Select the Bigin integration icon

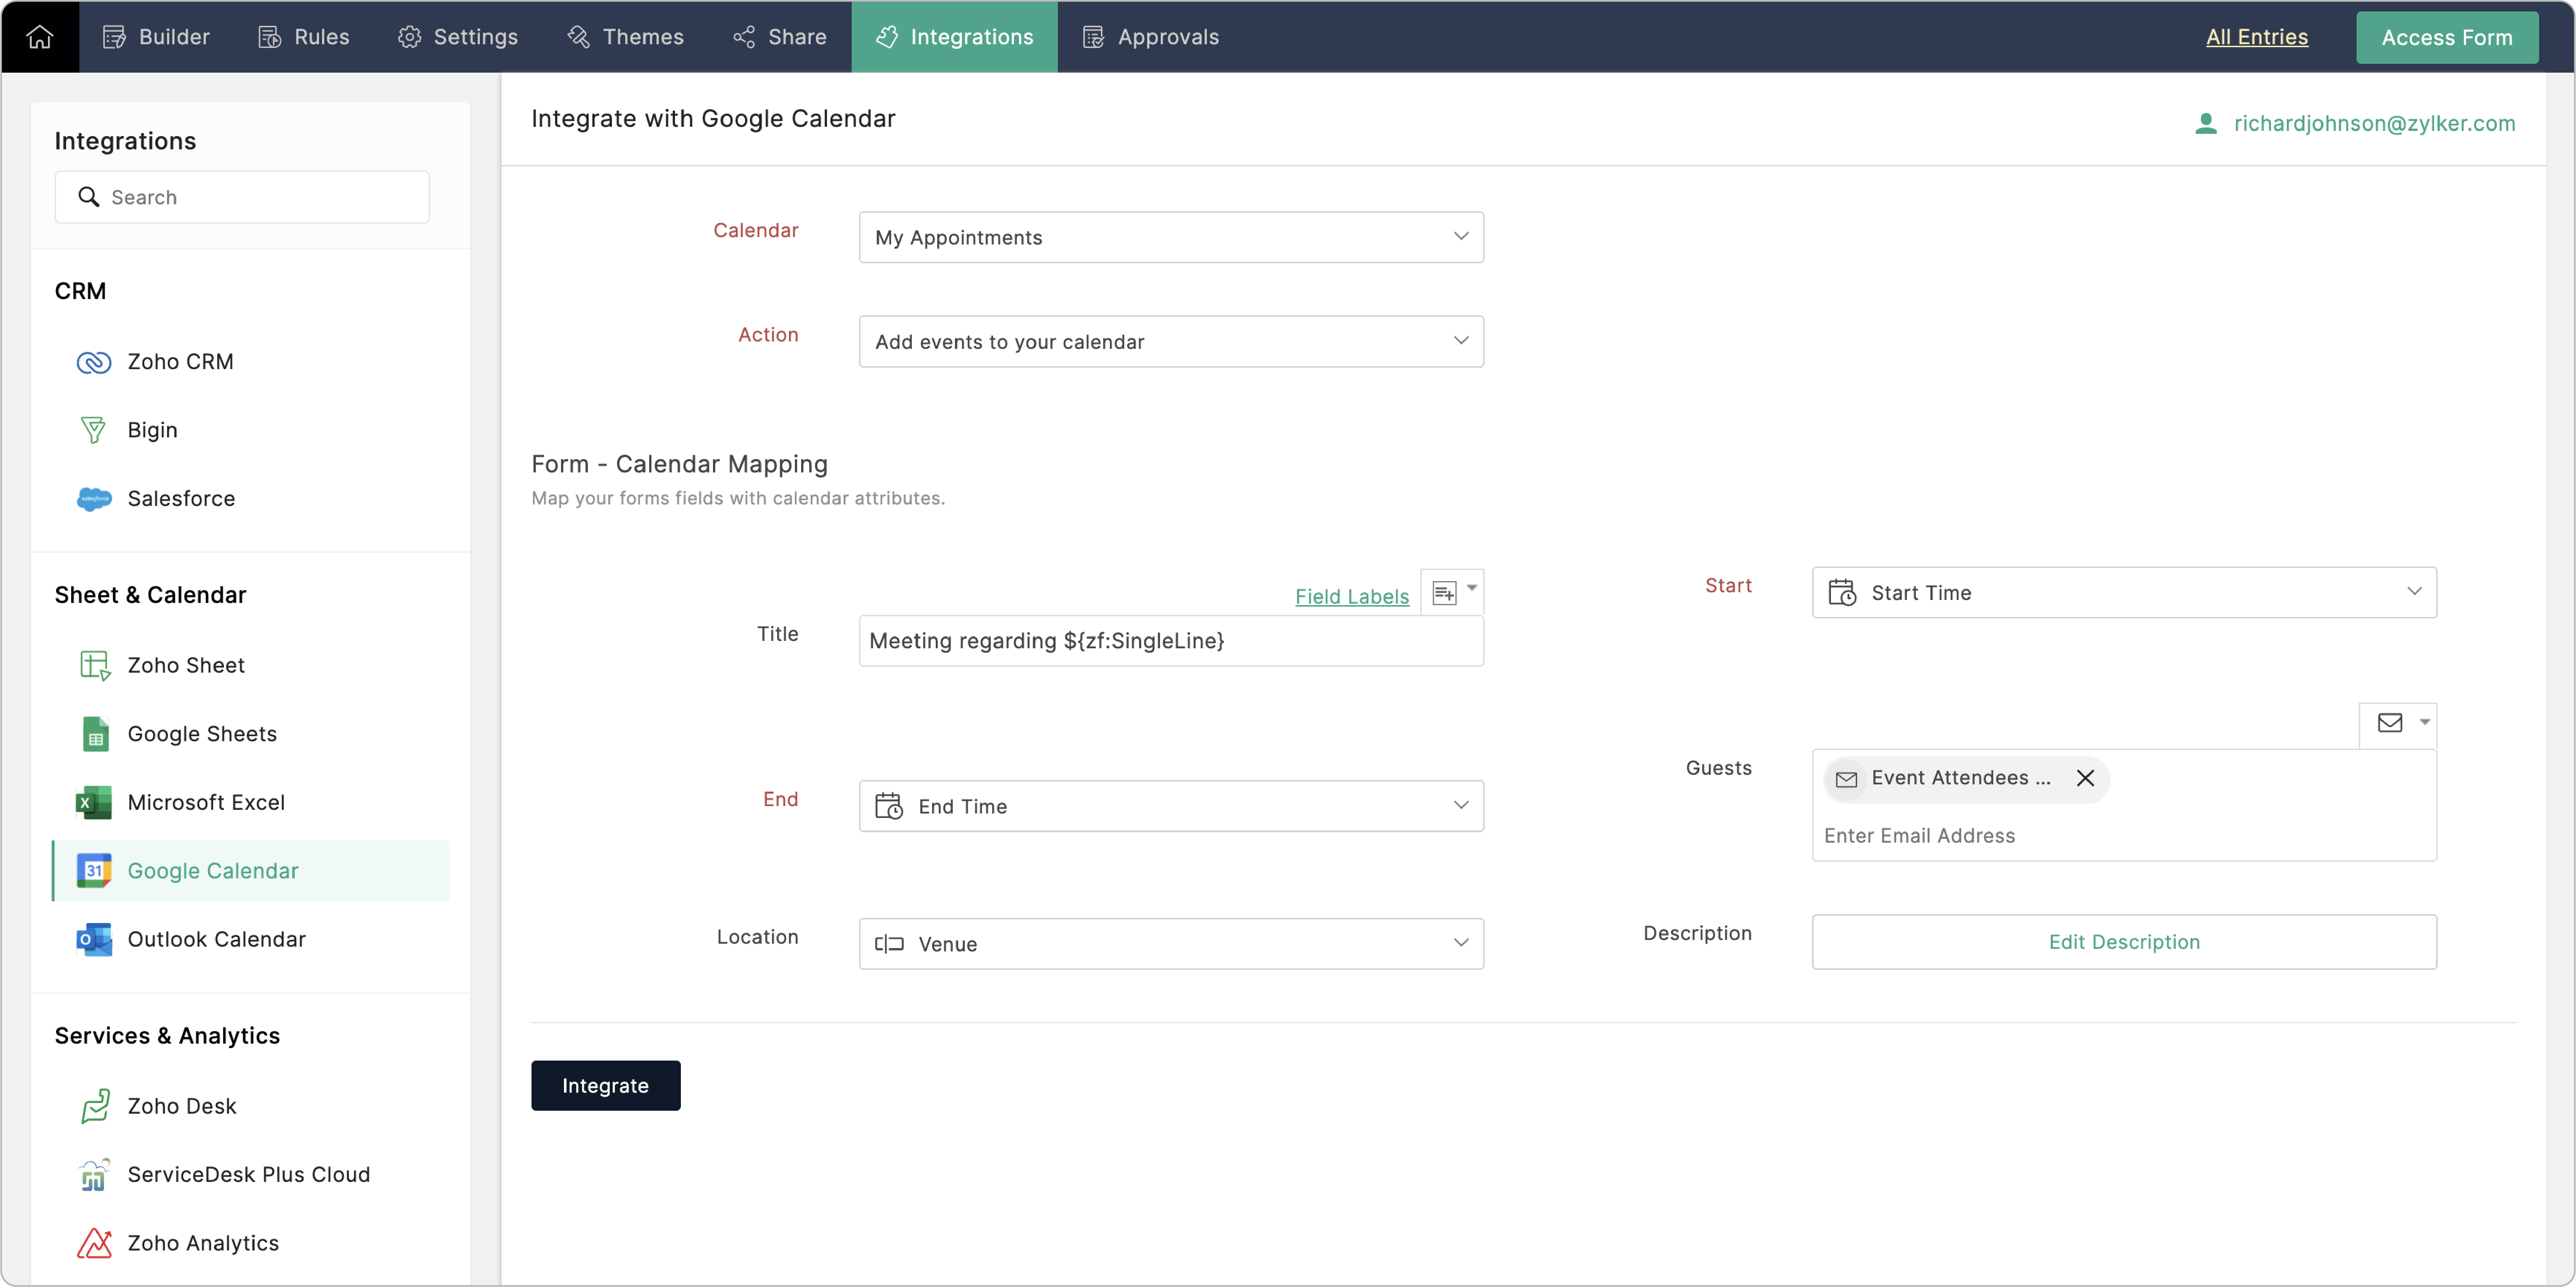[x=93, y=430]
